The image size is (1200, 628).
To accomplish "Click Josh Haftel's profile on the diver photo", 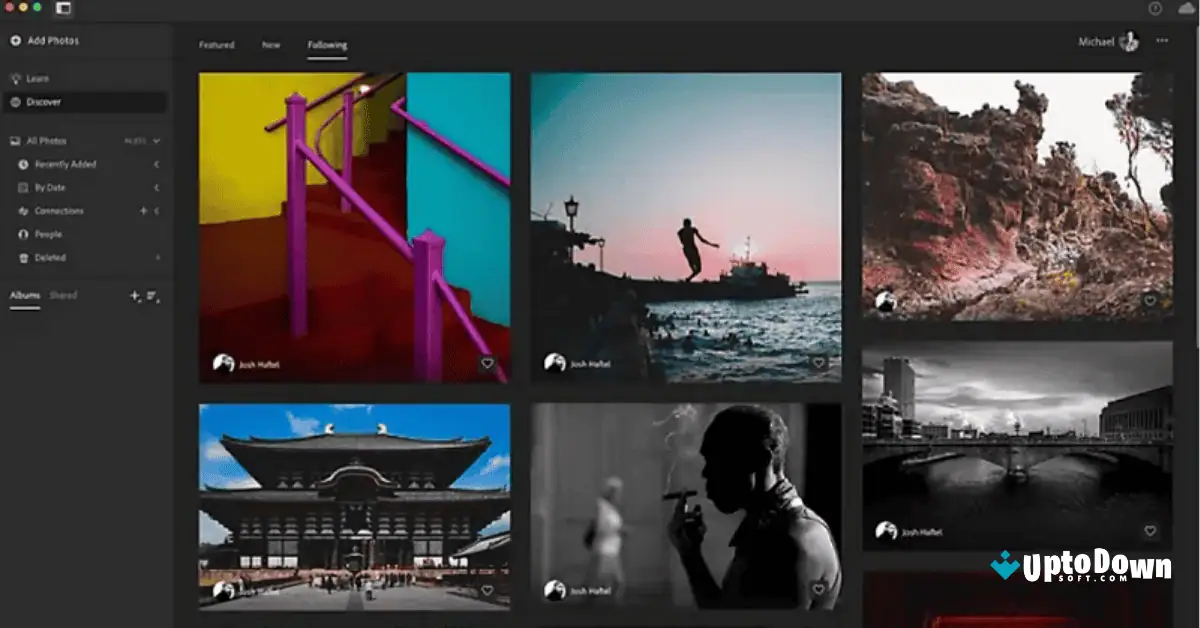I will [x=556, y=363].
